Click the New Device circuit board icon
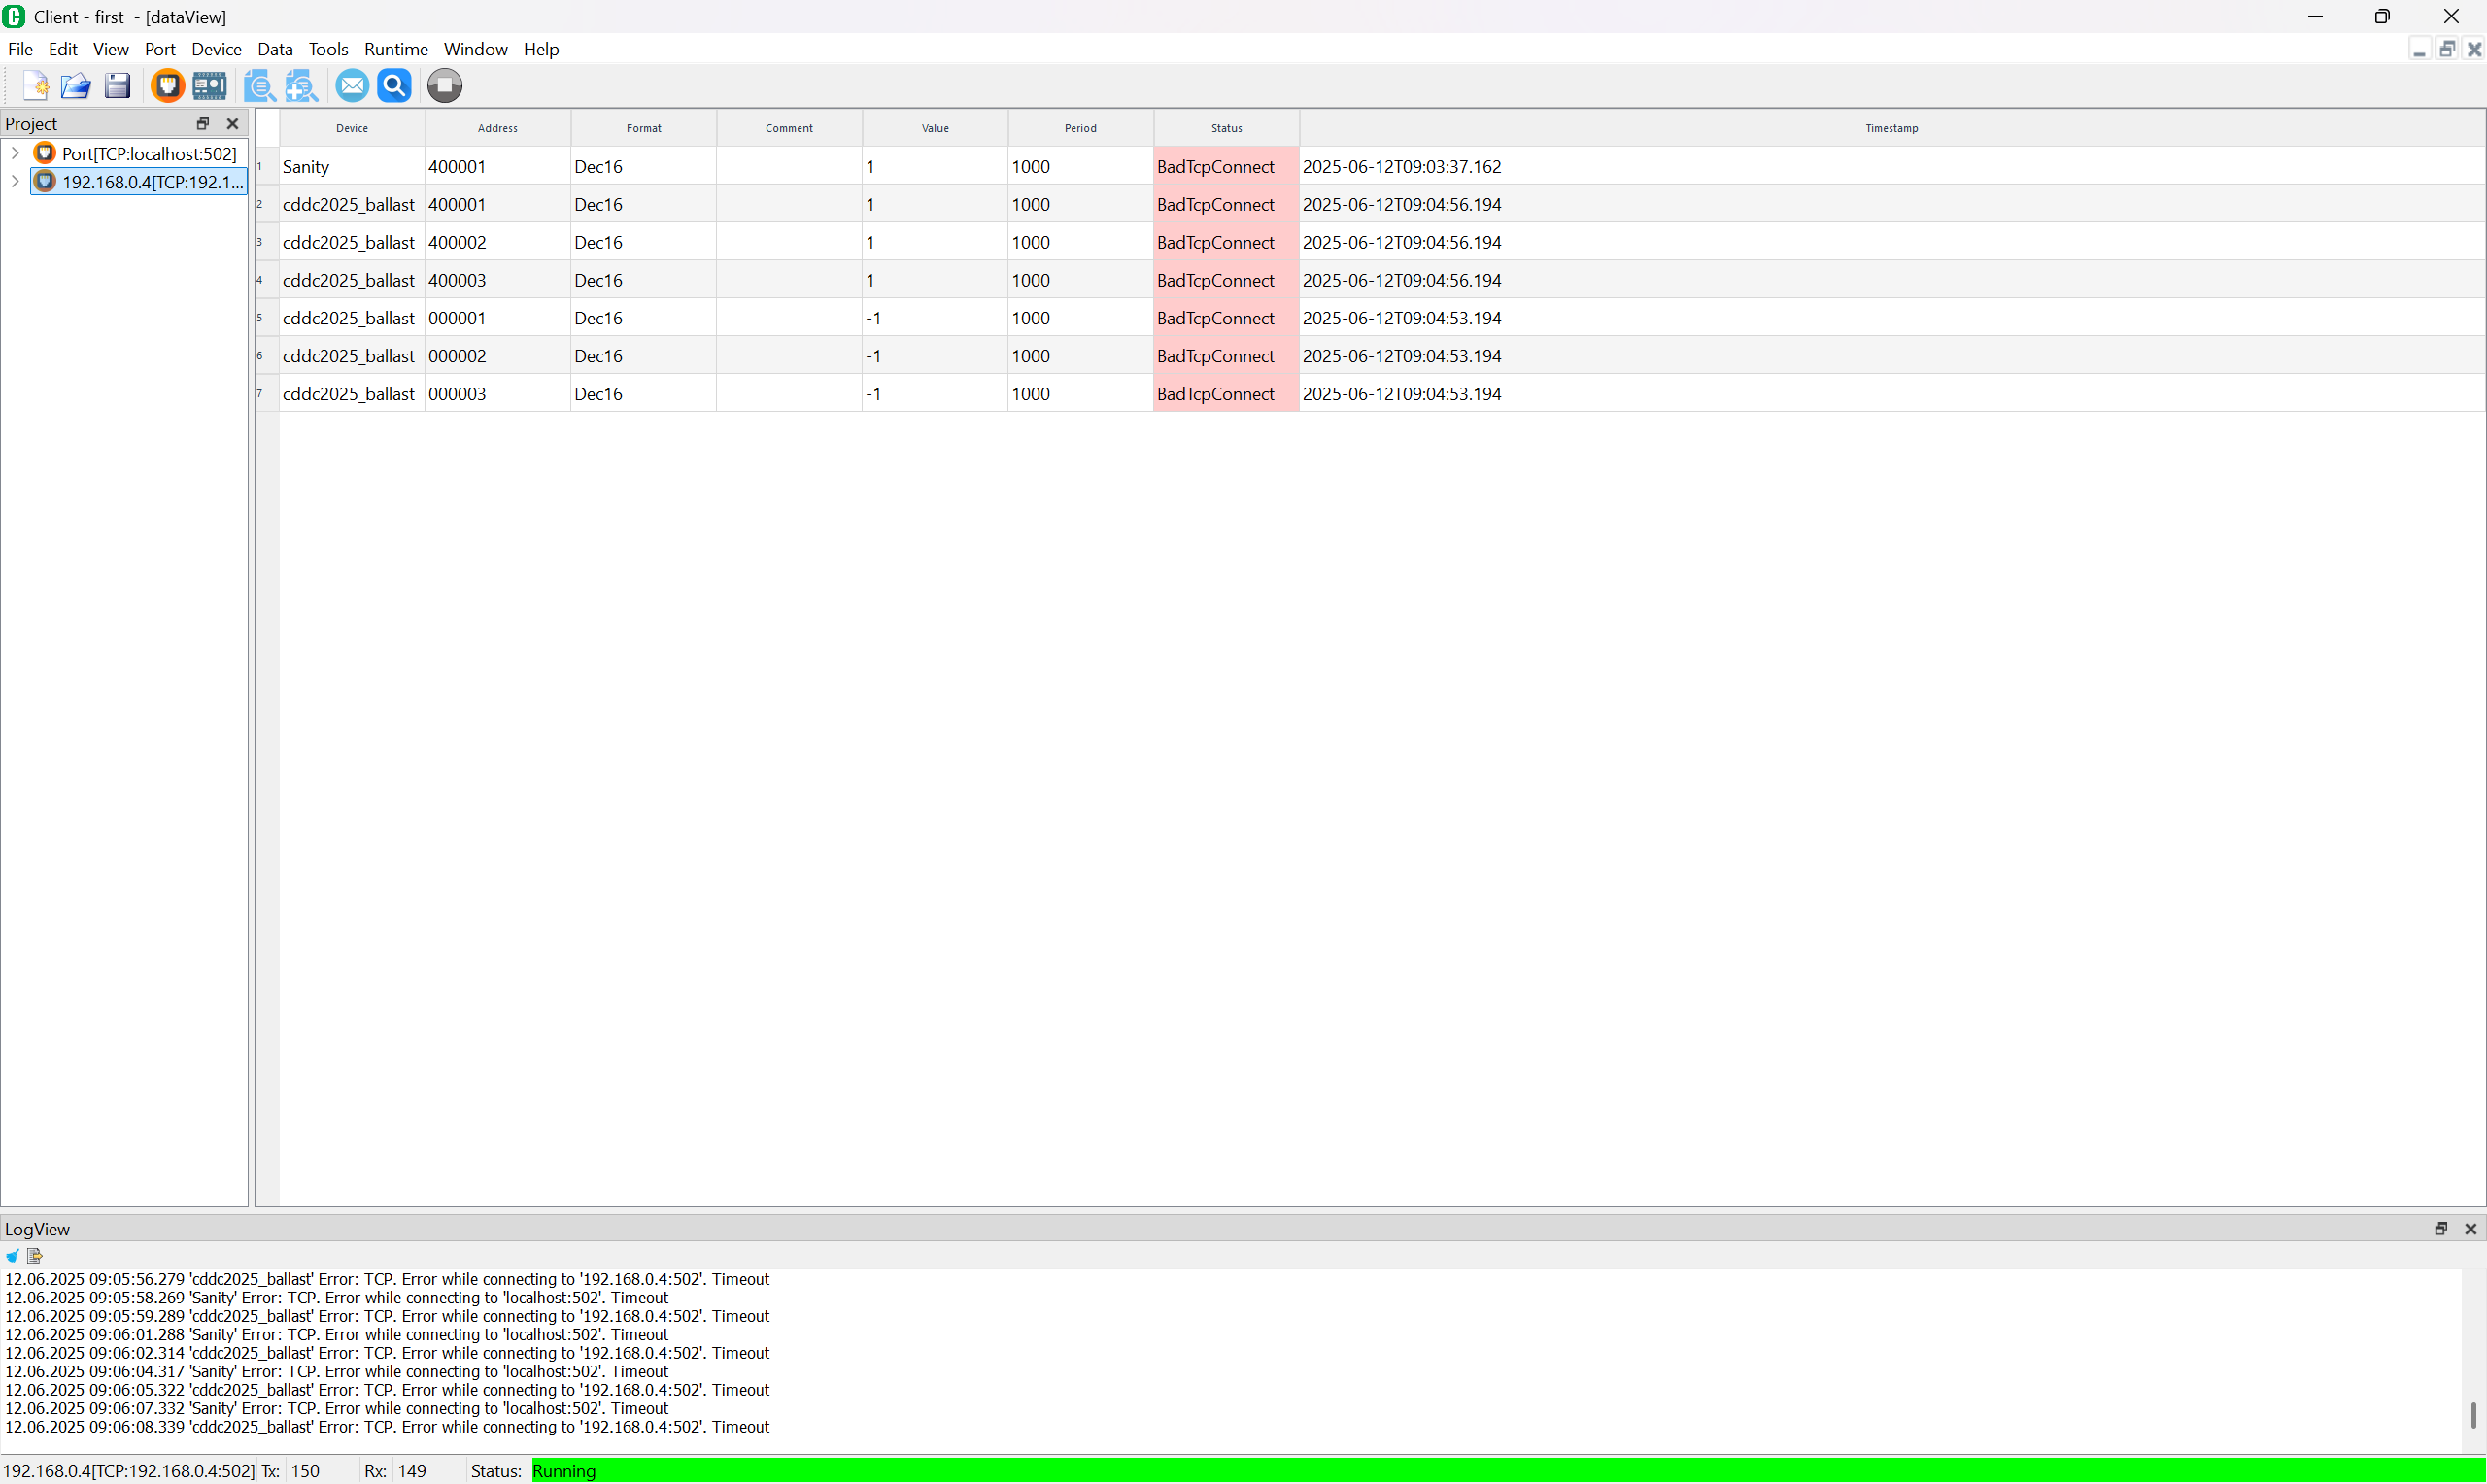The image size is (2487, 1484). coord(209,86)
